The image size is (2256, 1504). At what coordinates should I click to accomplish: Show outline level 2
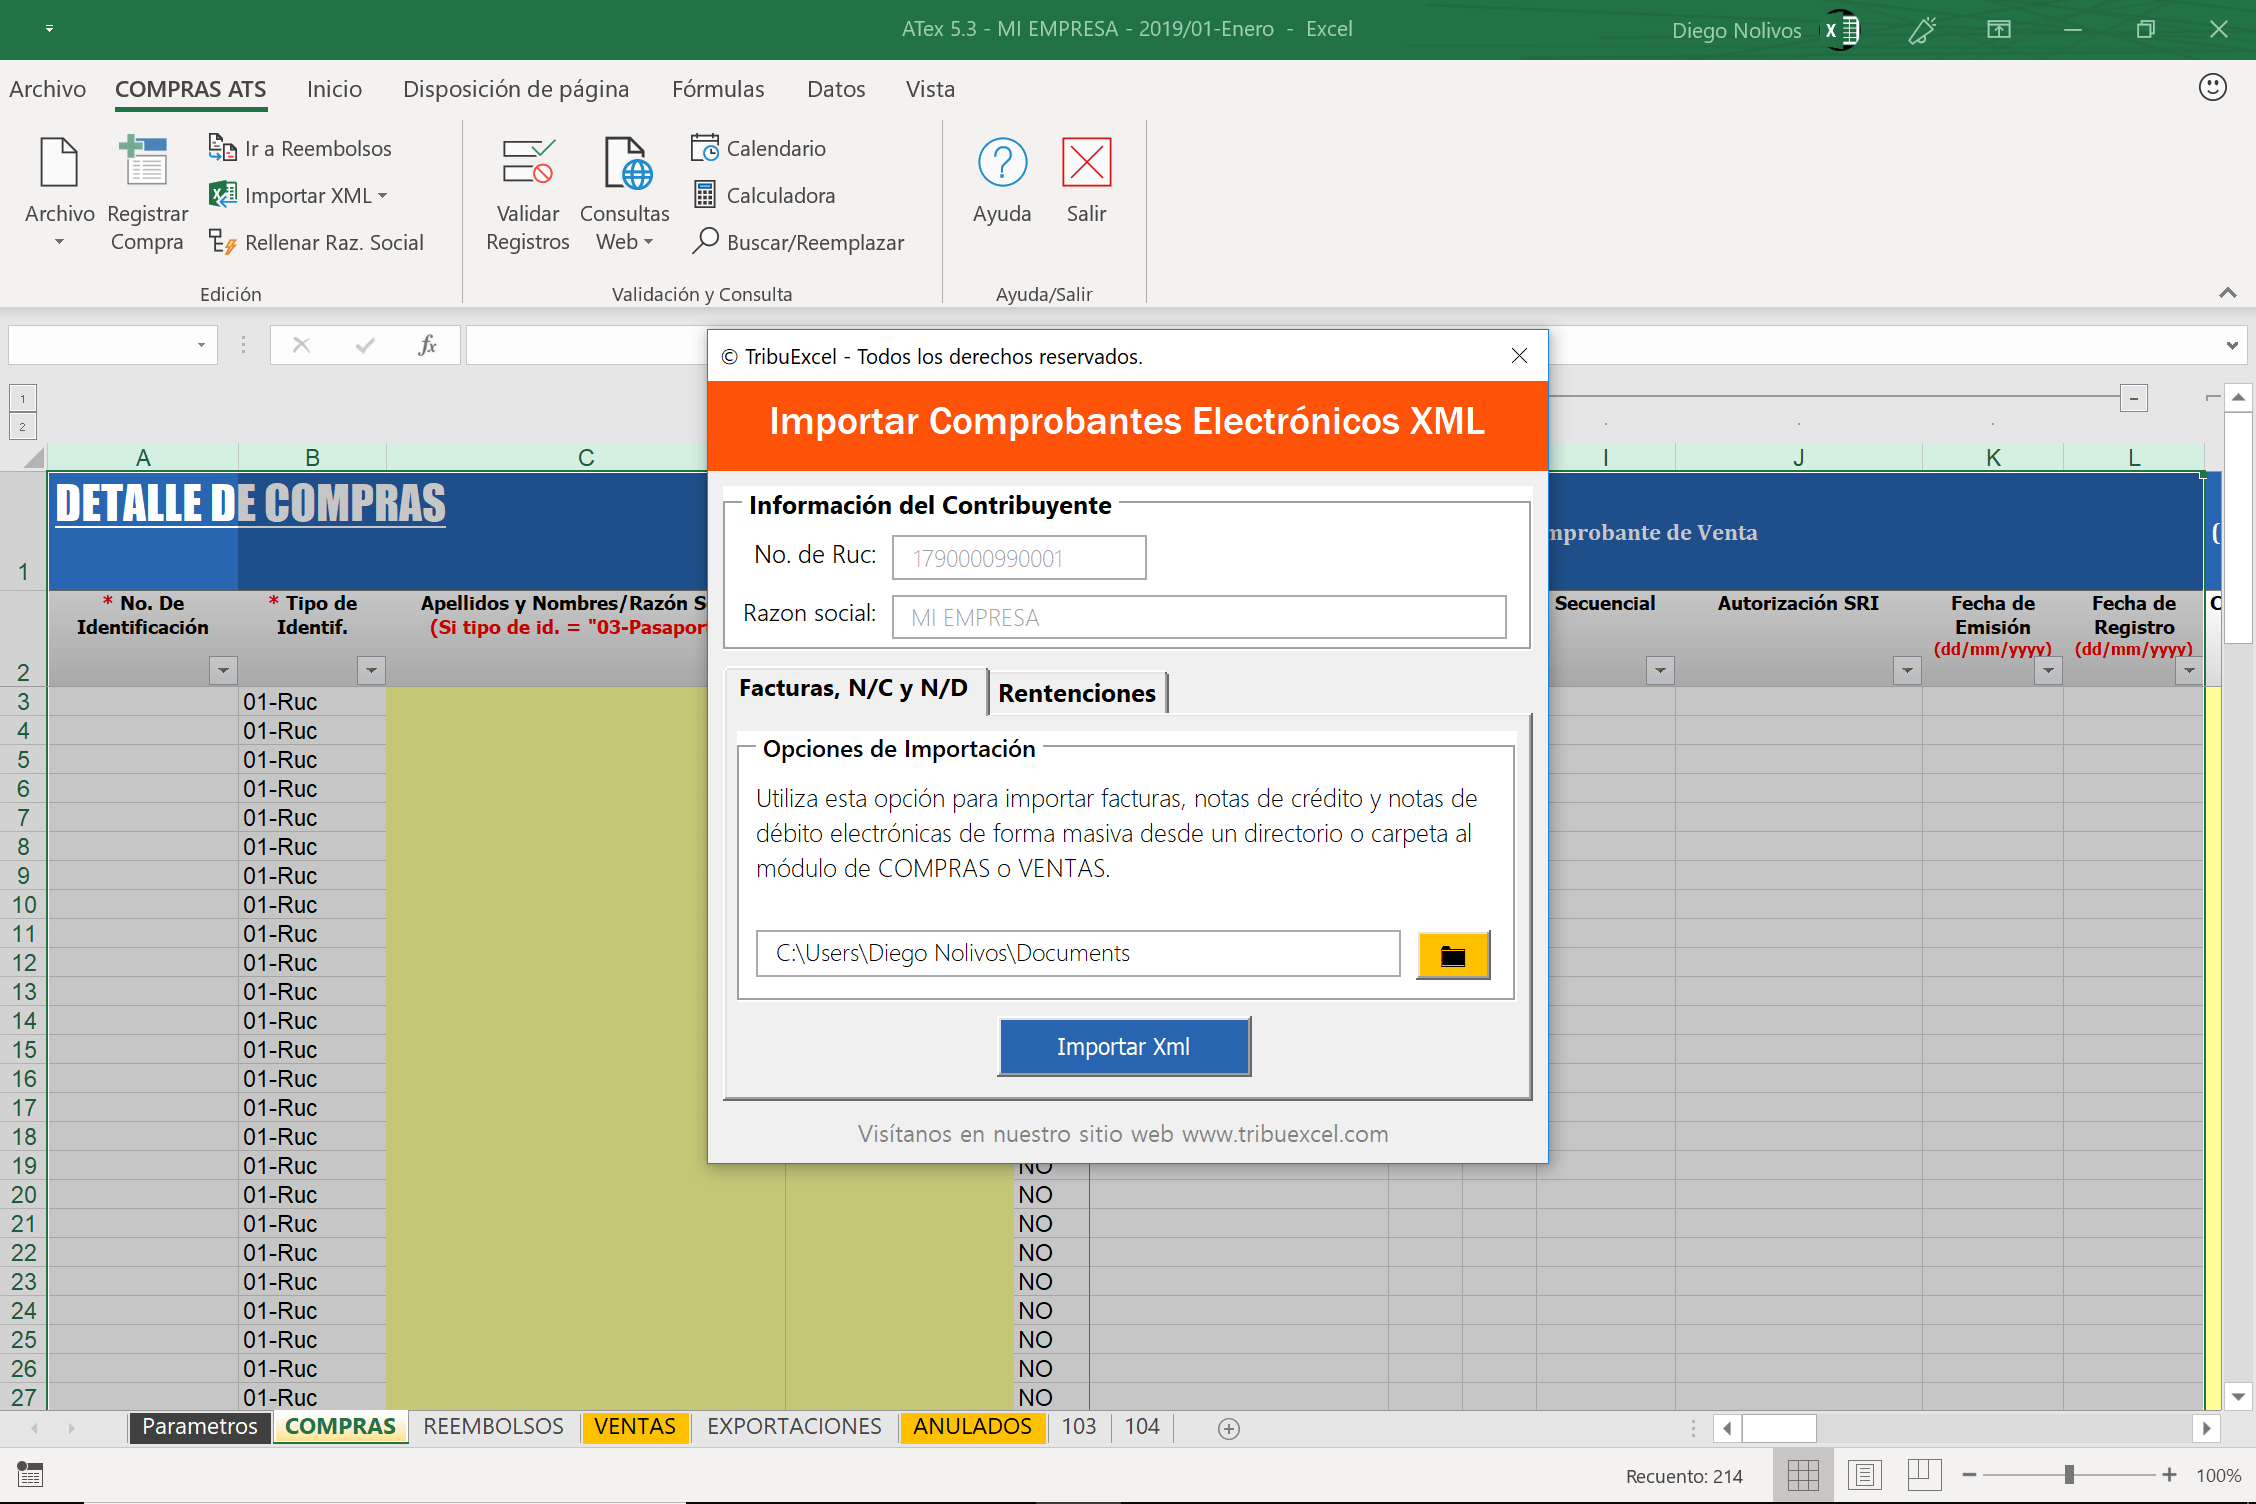pyautogui.click(x=23, y=427)
